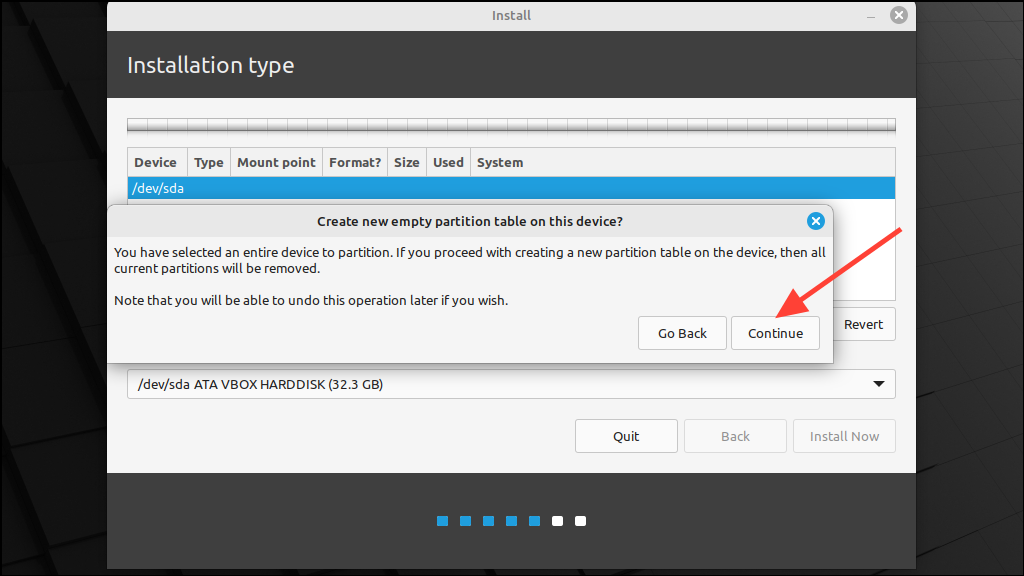Click the Mount point column header

point(276,162)
